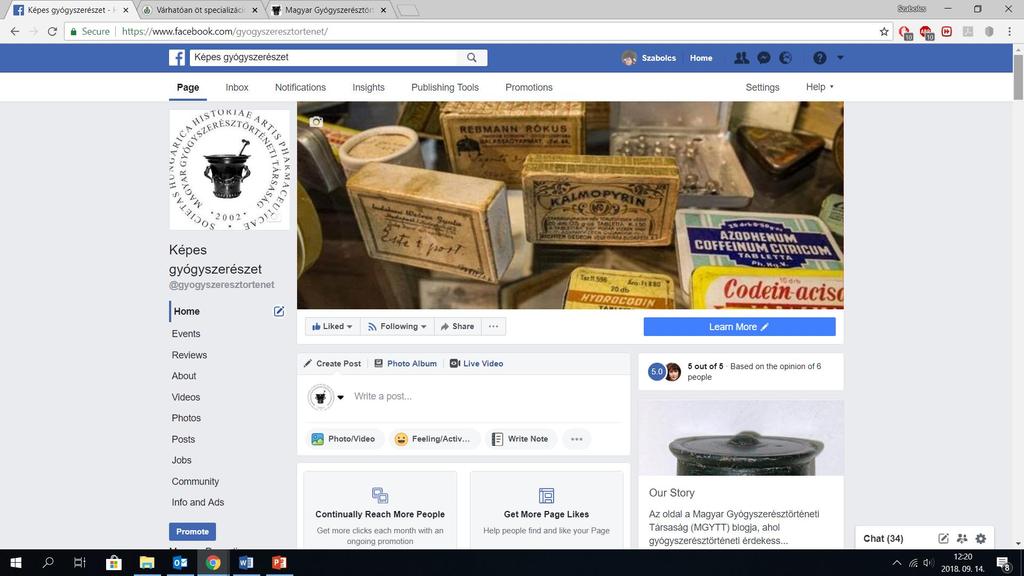Click the Photo/Video post option
The height and width of the screenshot is (576, 1024).
[344, 439]
